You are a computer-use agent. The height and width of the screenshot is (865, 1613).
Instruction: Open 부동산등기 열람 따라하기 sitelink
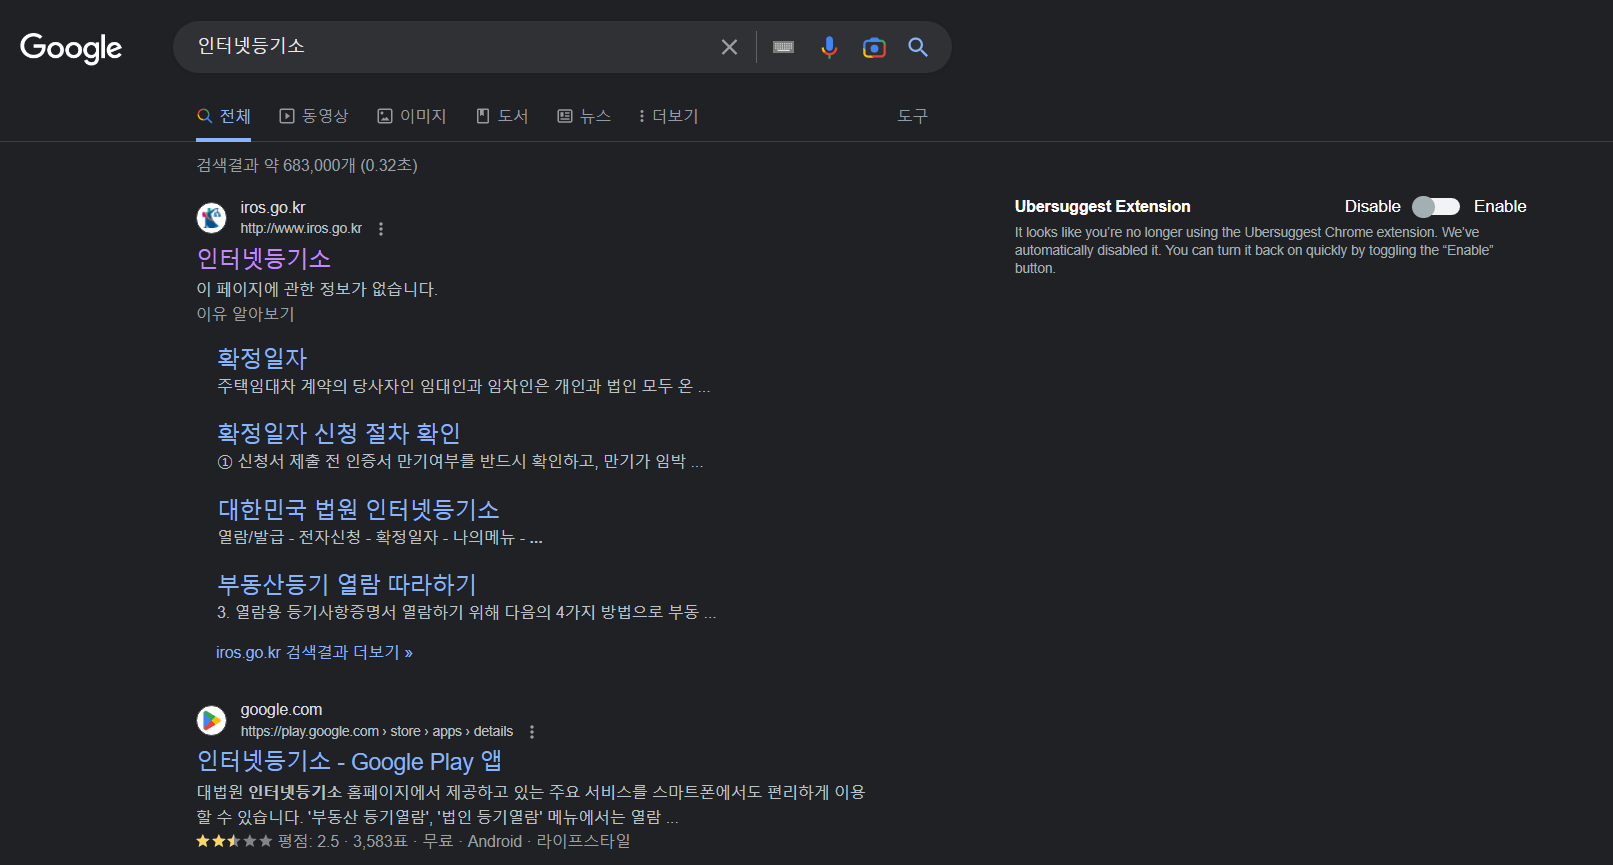[347, 584]
